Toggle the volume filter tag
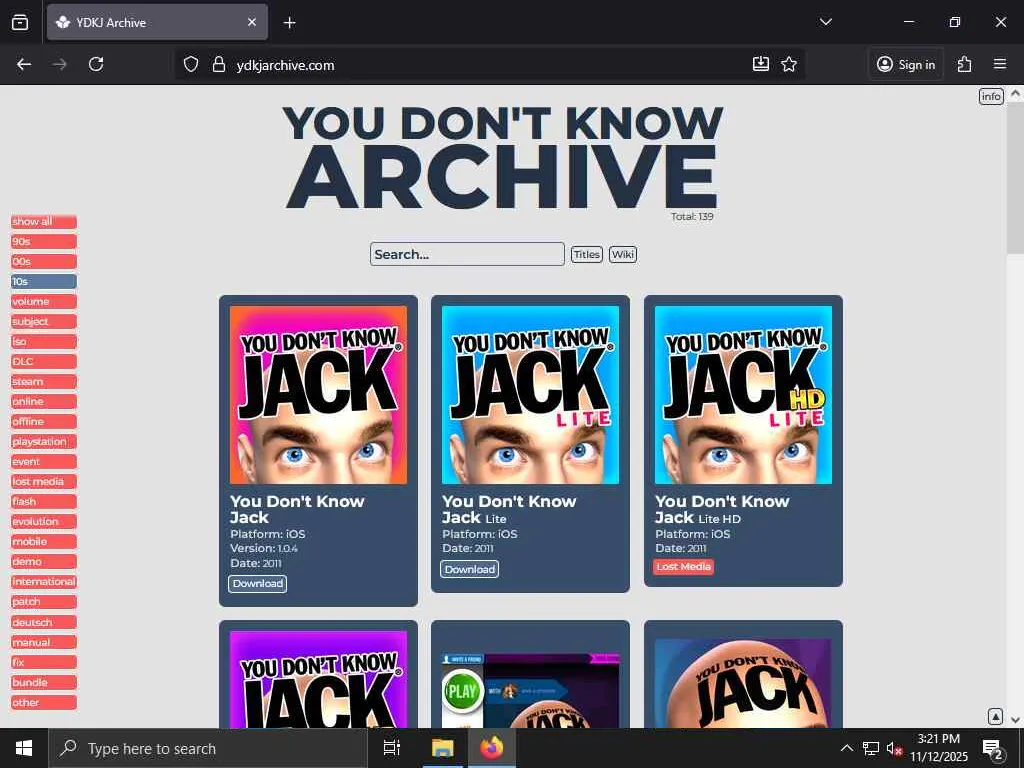The image size is (1024, 768). point(44,302)
